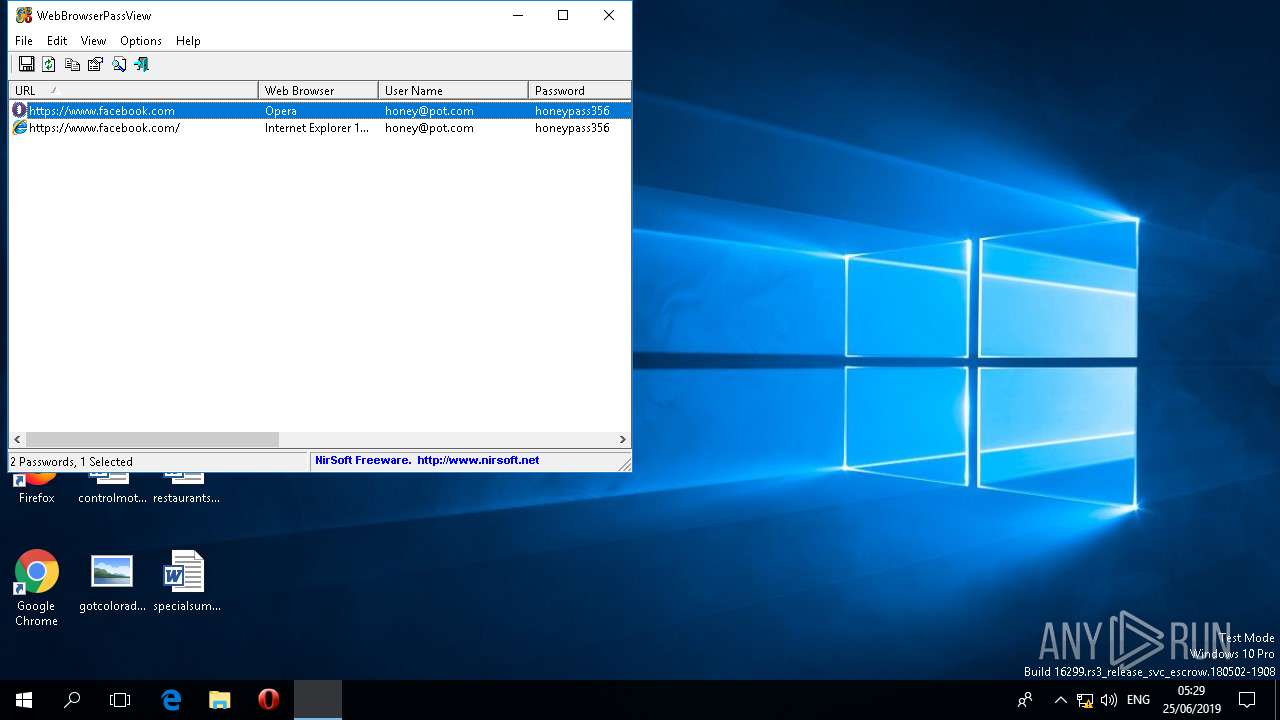This screenshot has width=1280, height=720.
Task: Click honeypass356 in the Internet Explorer row
Action: [x=572, y=128]
